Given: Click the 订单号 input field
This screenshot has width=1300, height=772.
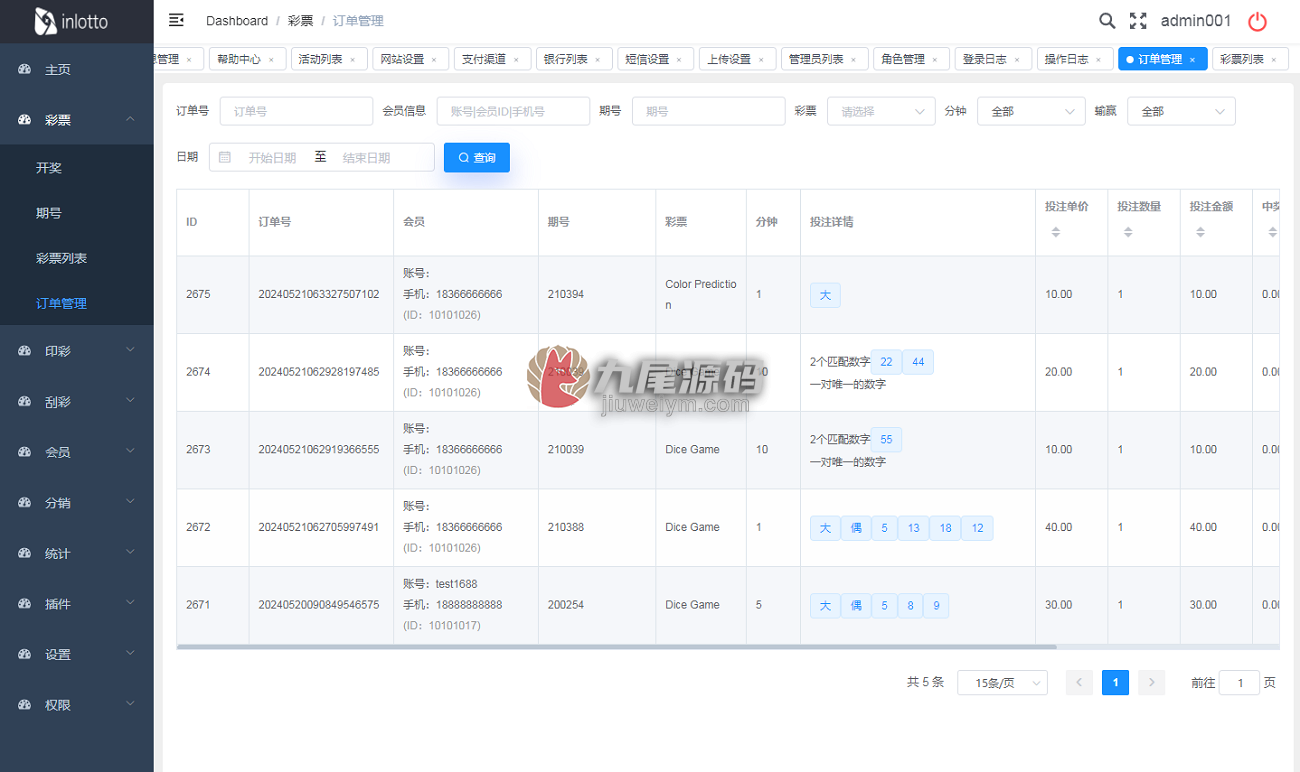Looking at the screenshot, I should click(296, 111).
